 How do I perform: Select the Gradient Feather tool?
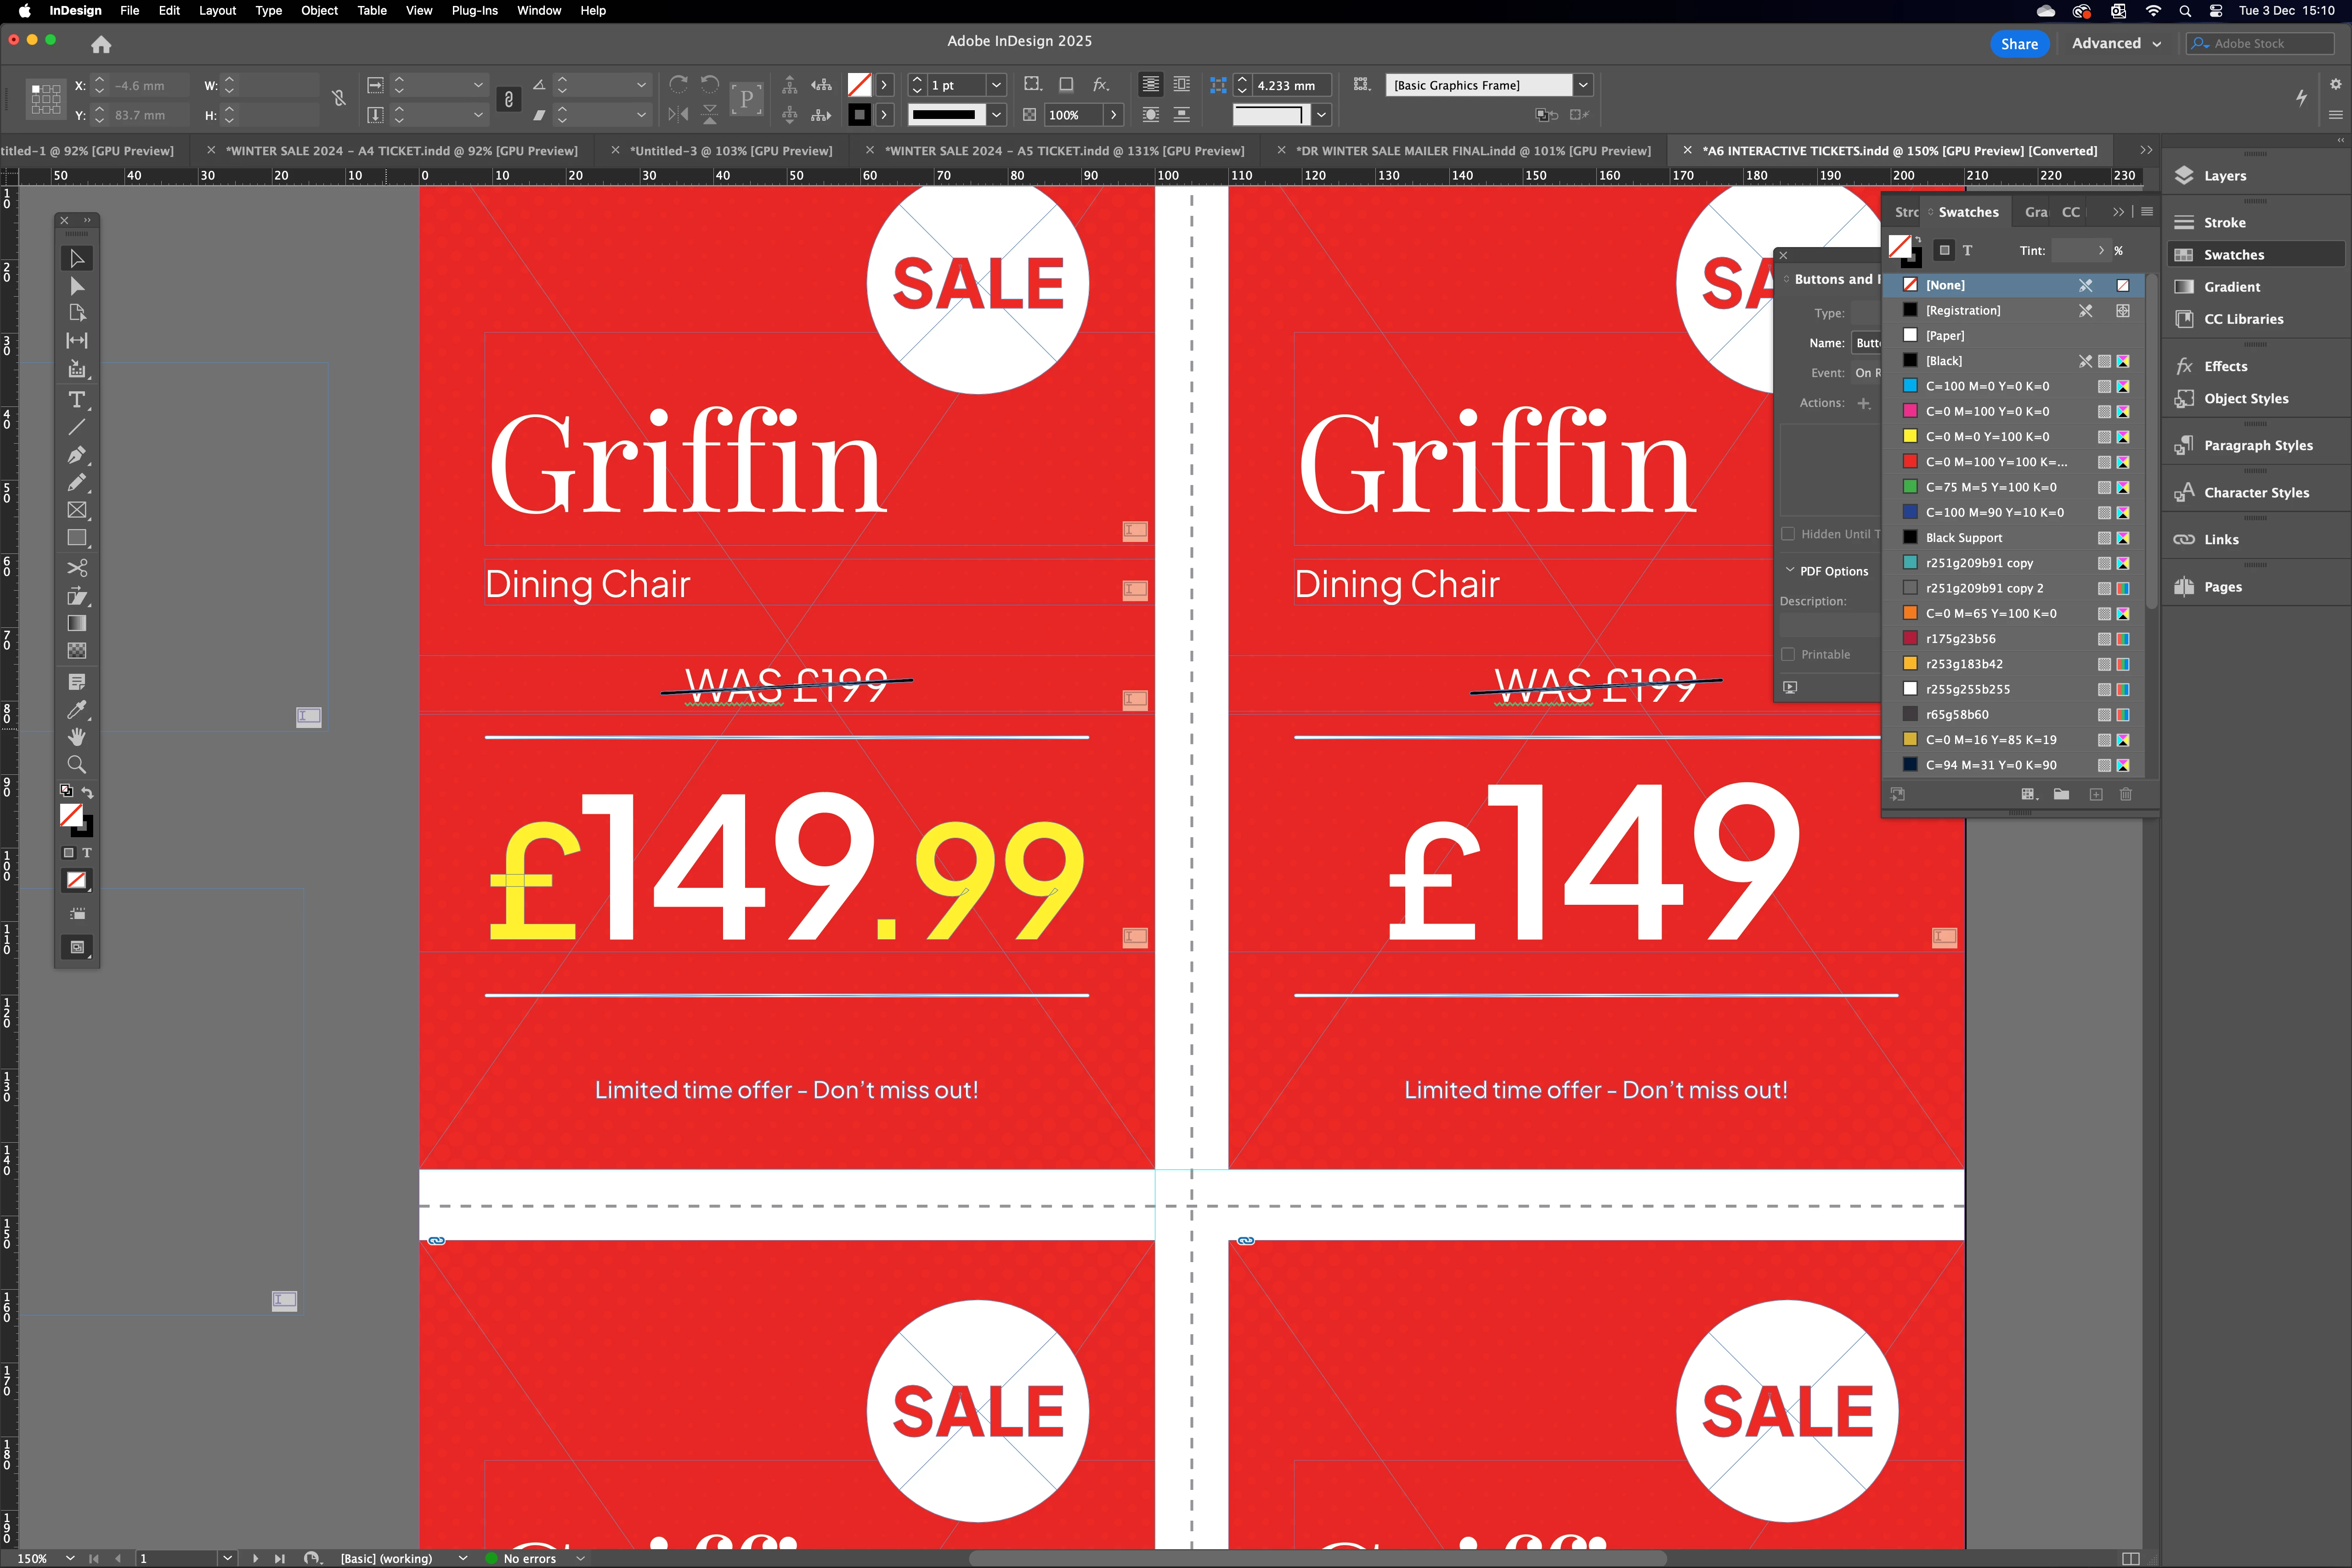[77, 651]
